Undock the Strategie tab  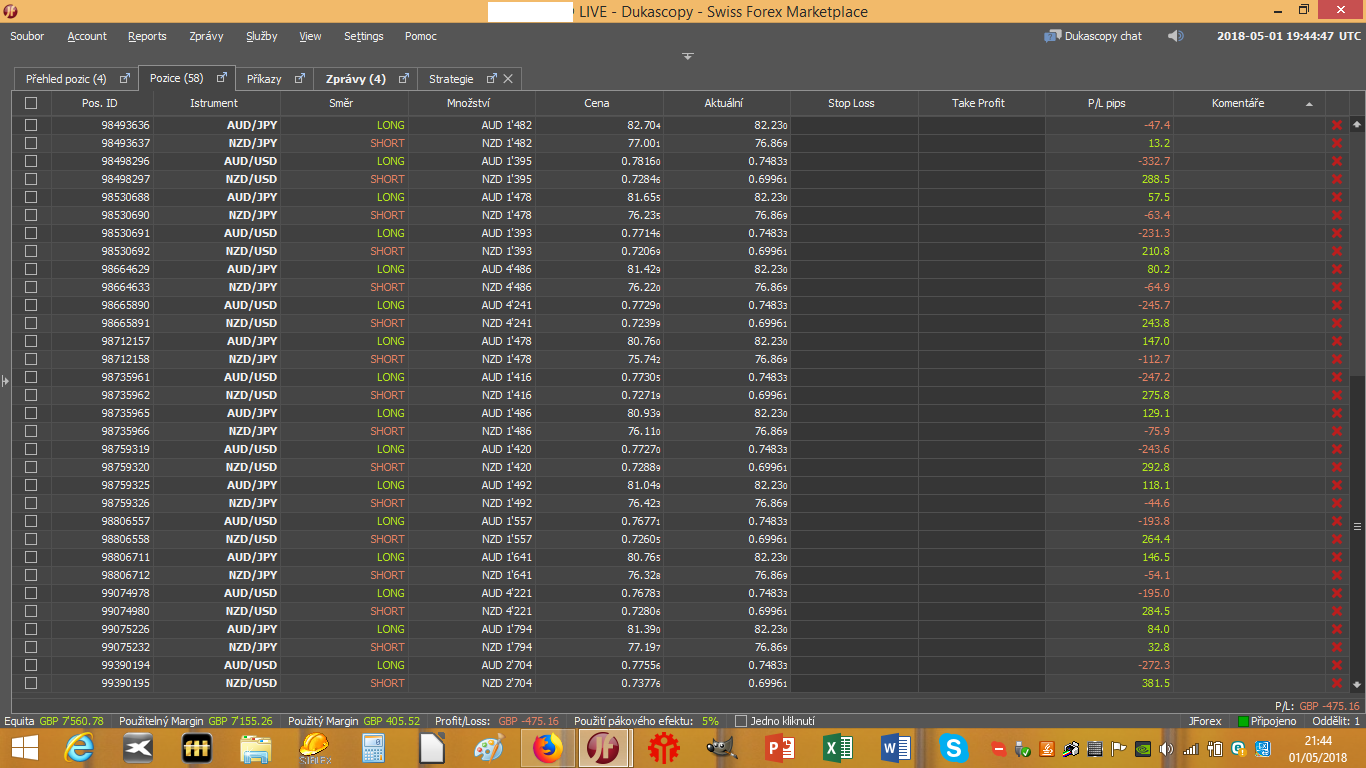pos(491,78)
